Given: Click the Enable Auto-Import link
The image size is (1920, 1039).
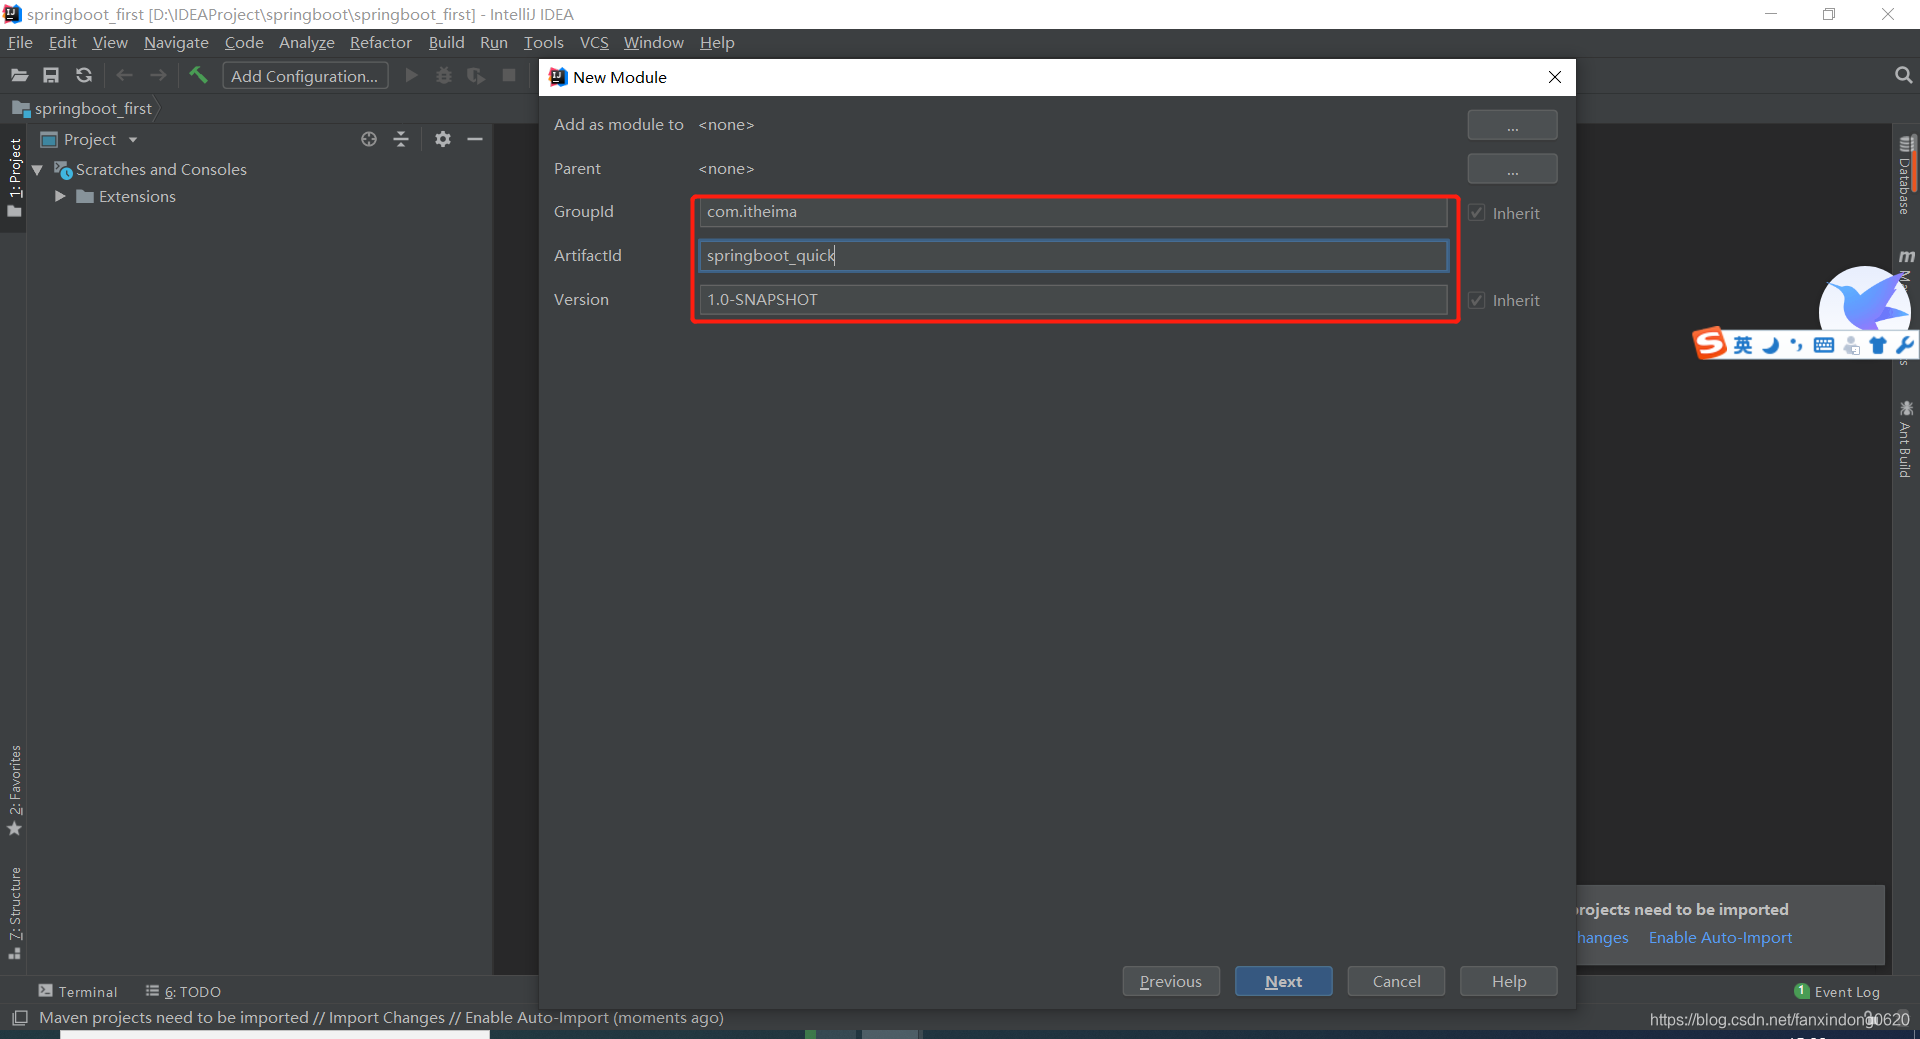Looking at the screenshot, I should click(x=1720, y=938).
